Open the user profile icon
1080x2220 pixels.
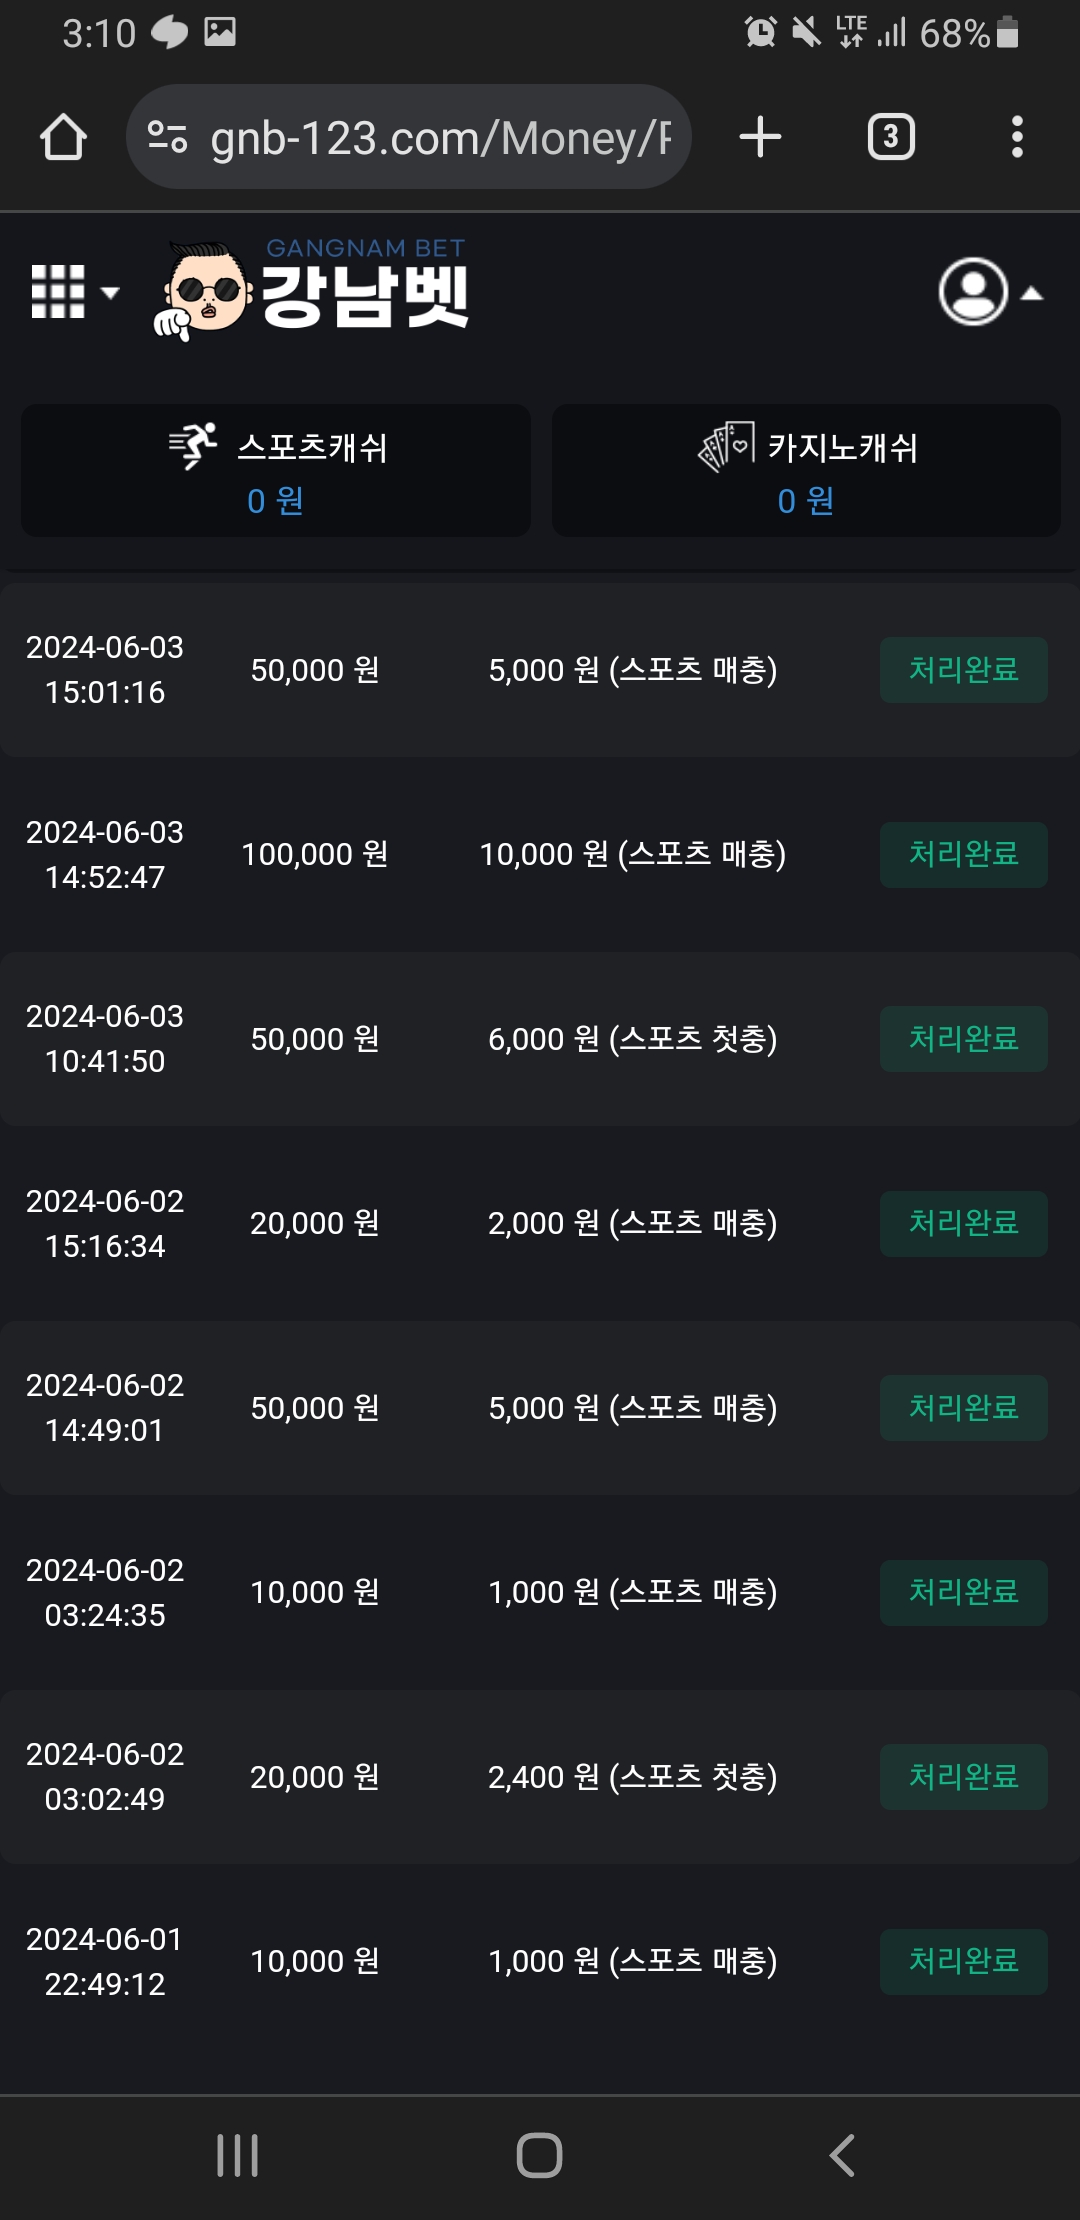[973, 292]
